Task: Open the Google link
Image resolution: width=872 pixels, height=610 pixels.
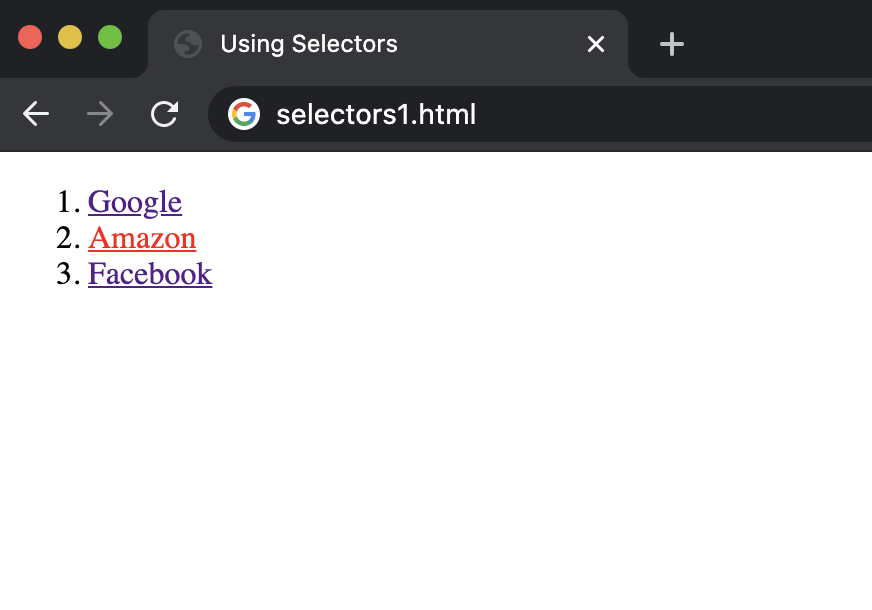Action: pos(134,202)
